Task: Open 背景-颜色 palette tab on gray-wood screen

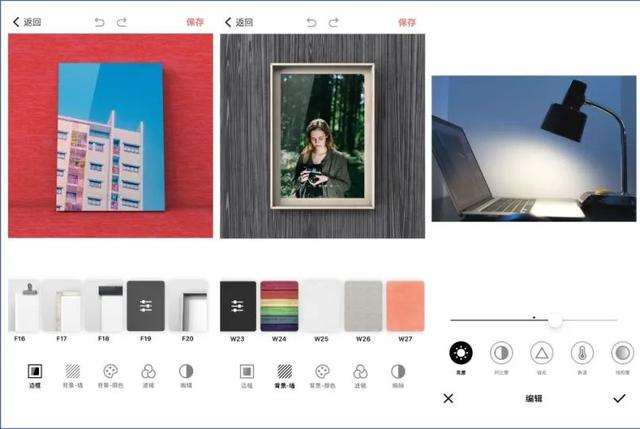Action: (322, 376)
